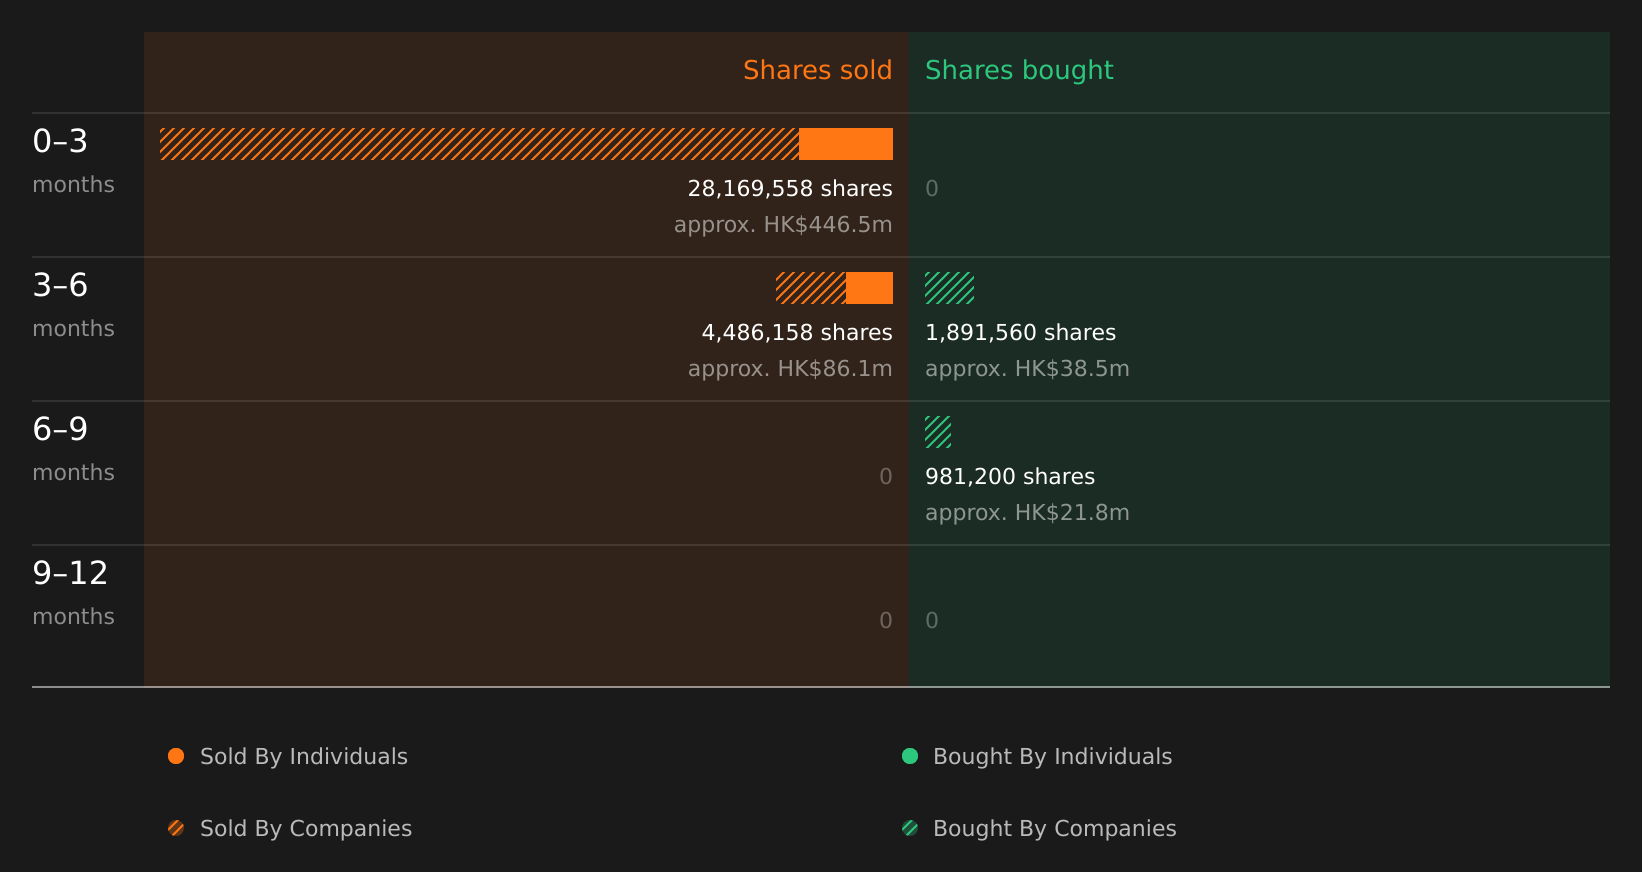Click the Shares sold column header
The width and height of the screenshot is (1642, 872).
(817, 70)
